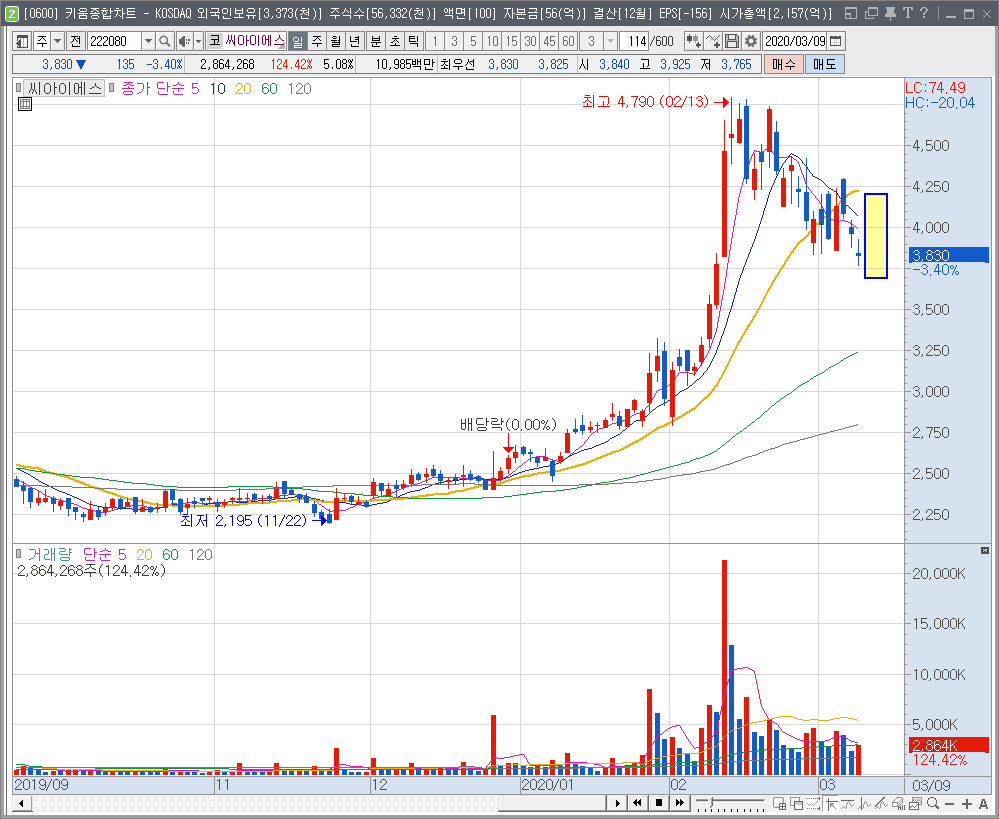Click the data table grid icon under 씨아이에스
Screen dimensions: 999x819
(x=25, y=105)
